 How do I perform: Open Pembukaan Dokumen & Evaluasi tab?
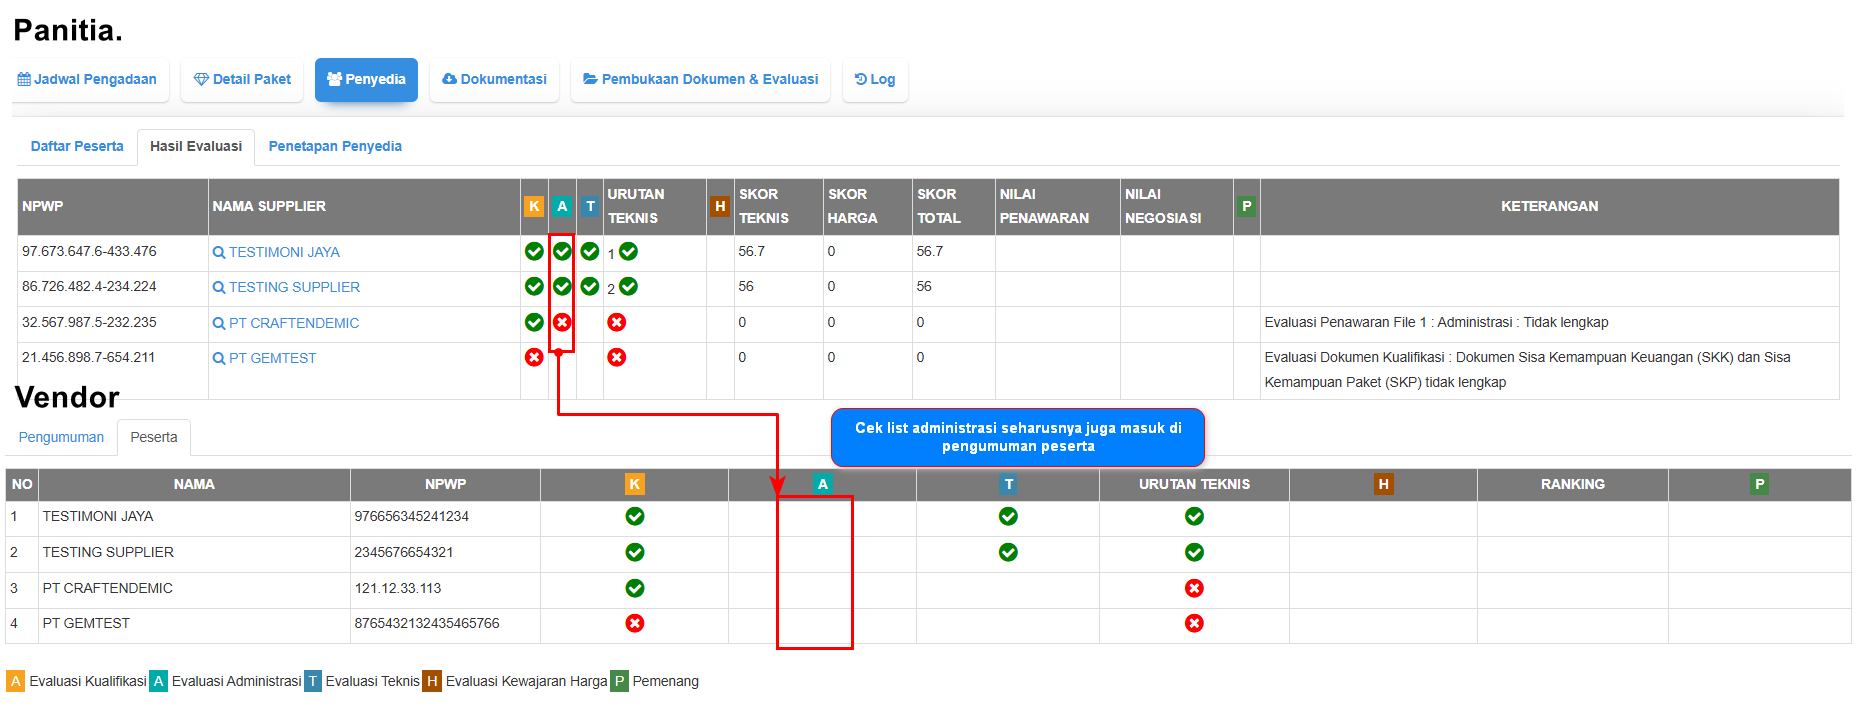pyautogui.click(x=700, y=79)
